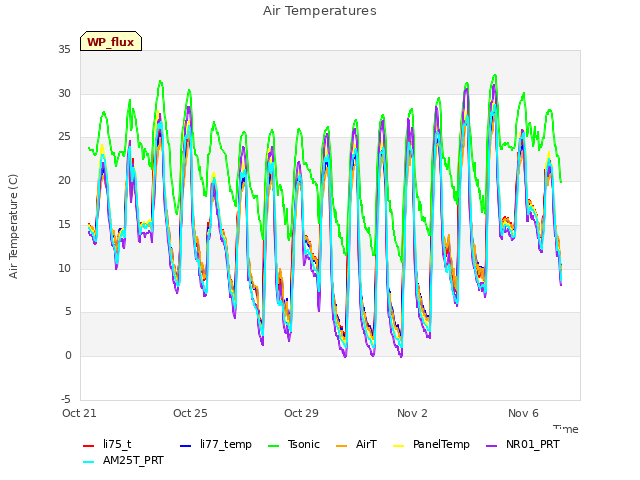The image size is (640, 480).
Task: Click the WP_flux annotation label
Action: tap(111, 42)
